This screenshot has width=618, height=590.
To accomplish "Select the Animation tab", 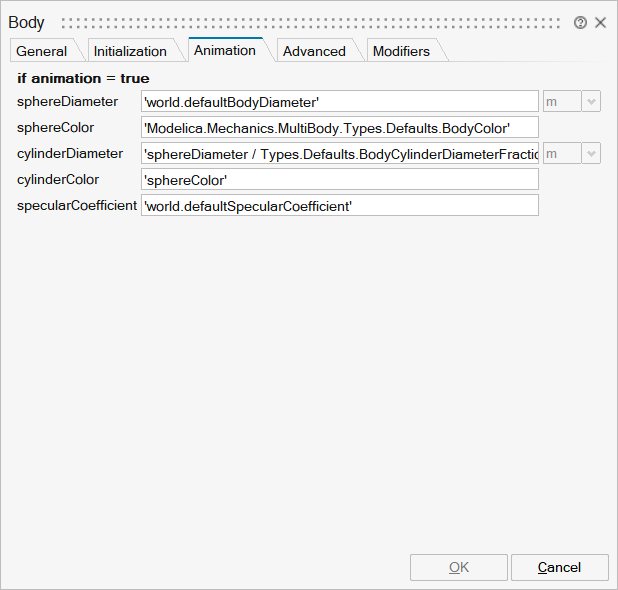I will pos(224,50).
